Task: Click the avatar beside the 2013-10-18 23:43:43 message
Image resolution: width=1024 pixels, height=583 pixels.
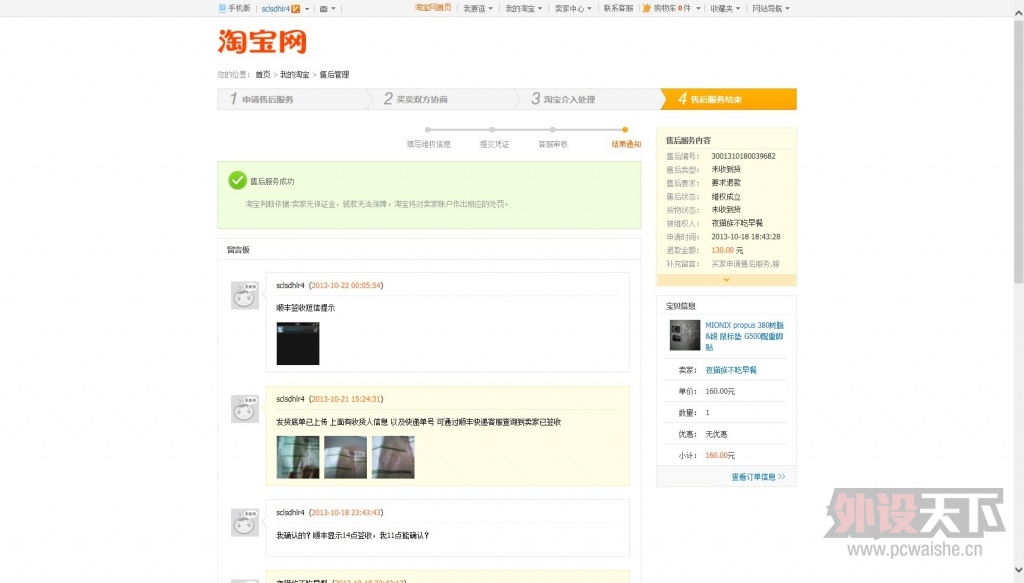Action: [x=245, y=522]
